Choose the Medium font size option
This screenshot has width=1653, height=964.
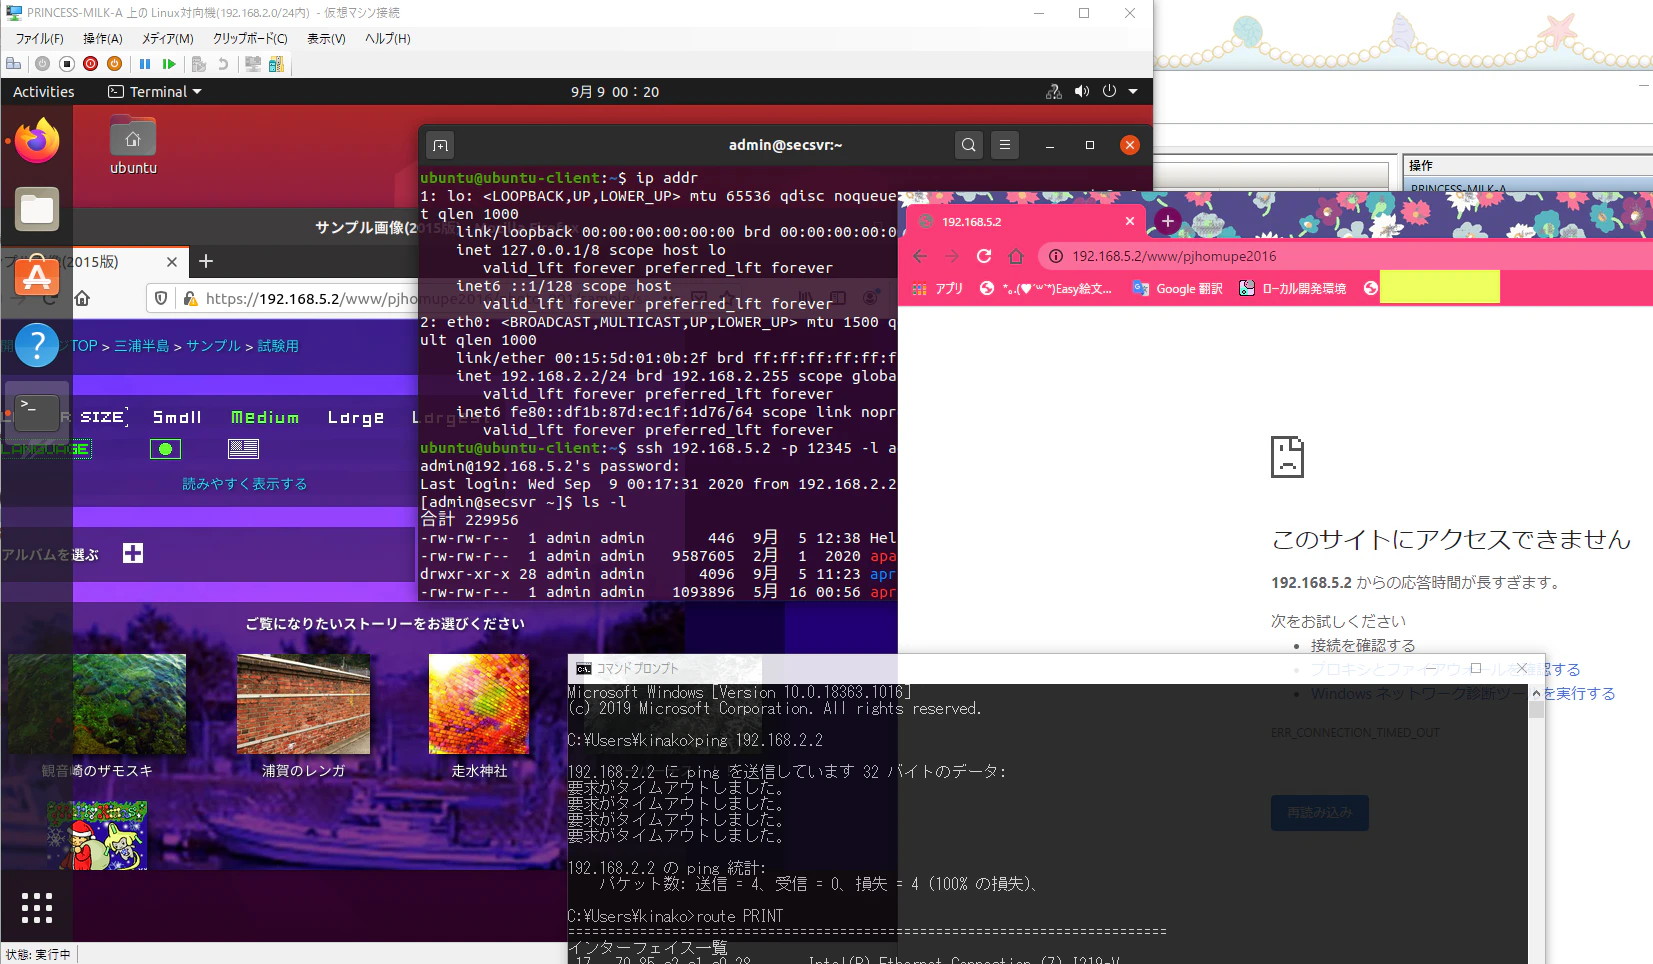click(x=265, y=417)
